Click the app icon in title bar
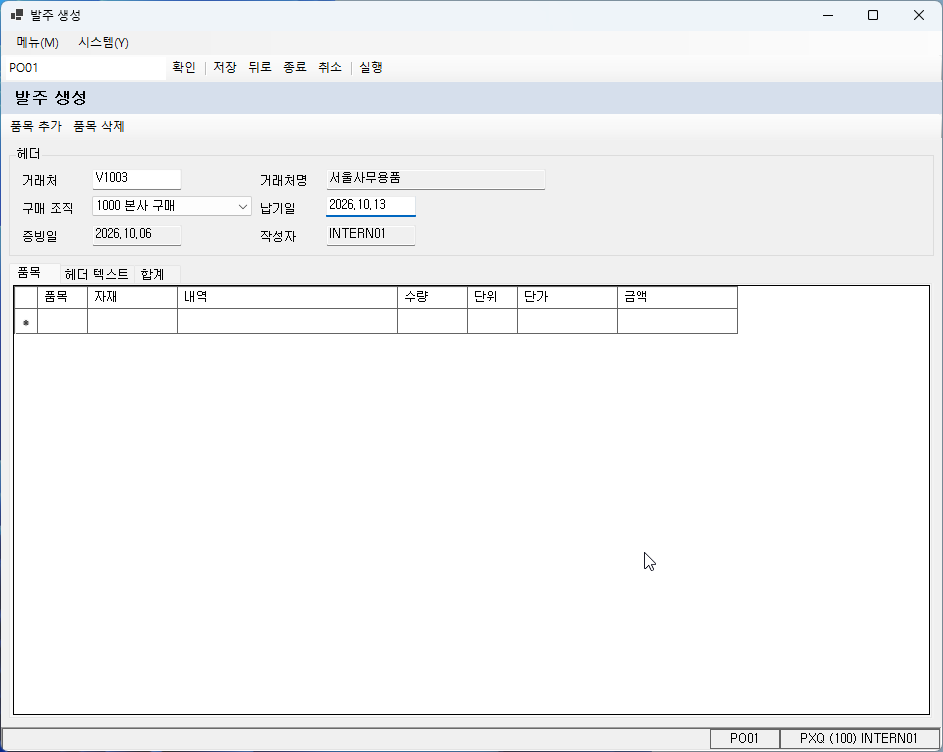 (x=17, y=15)
